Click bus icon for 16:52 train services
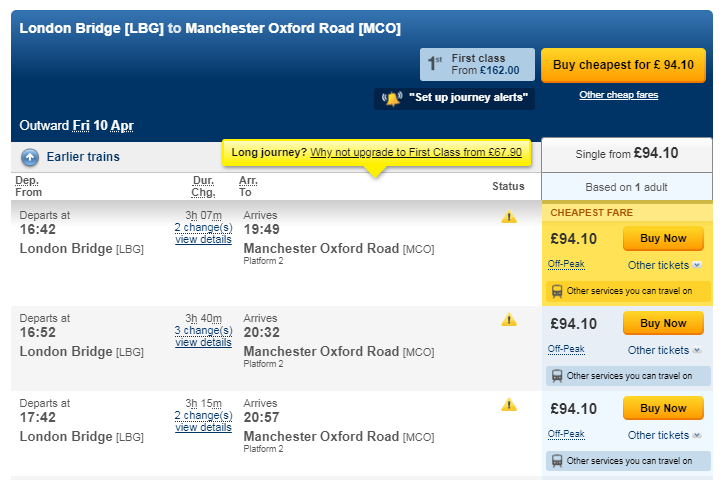 click(x=556, y=376)
